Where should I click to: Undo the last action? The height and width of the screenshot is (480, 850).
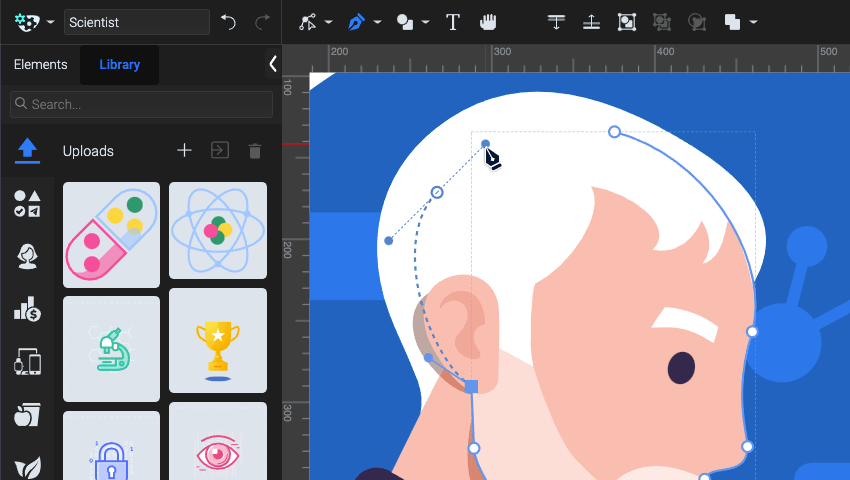[228, 22]
